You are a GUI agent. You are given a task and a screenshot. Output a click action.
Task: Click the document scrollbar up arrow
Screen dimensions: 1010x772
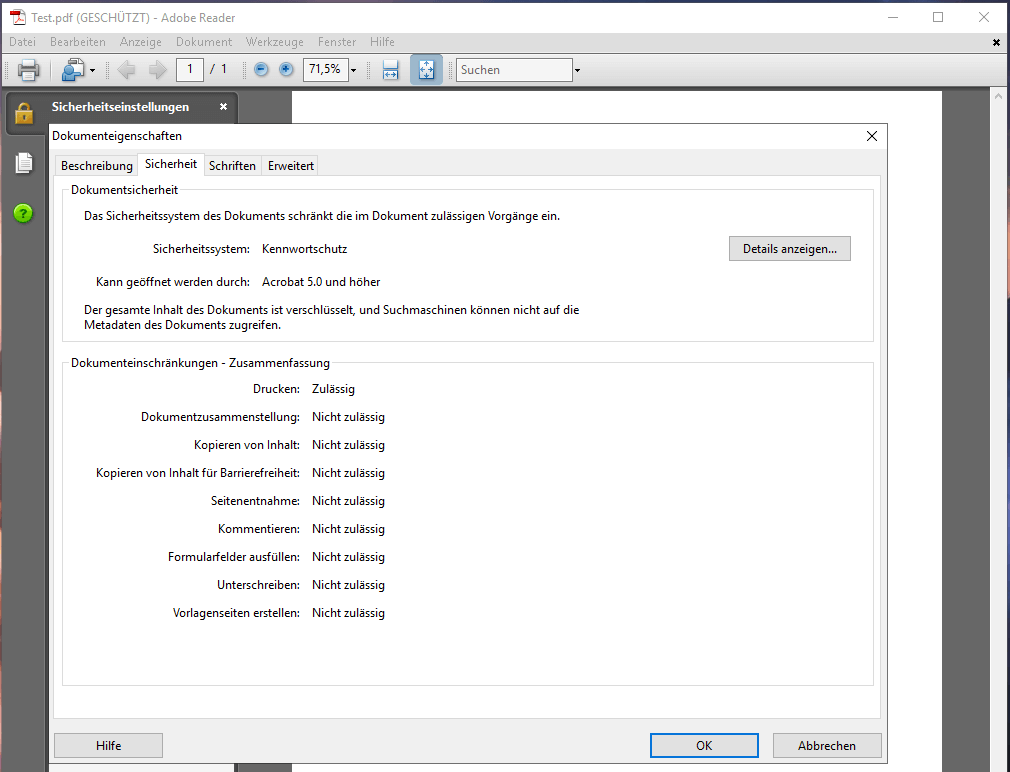tap(998, 97)
